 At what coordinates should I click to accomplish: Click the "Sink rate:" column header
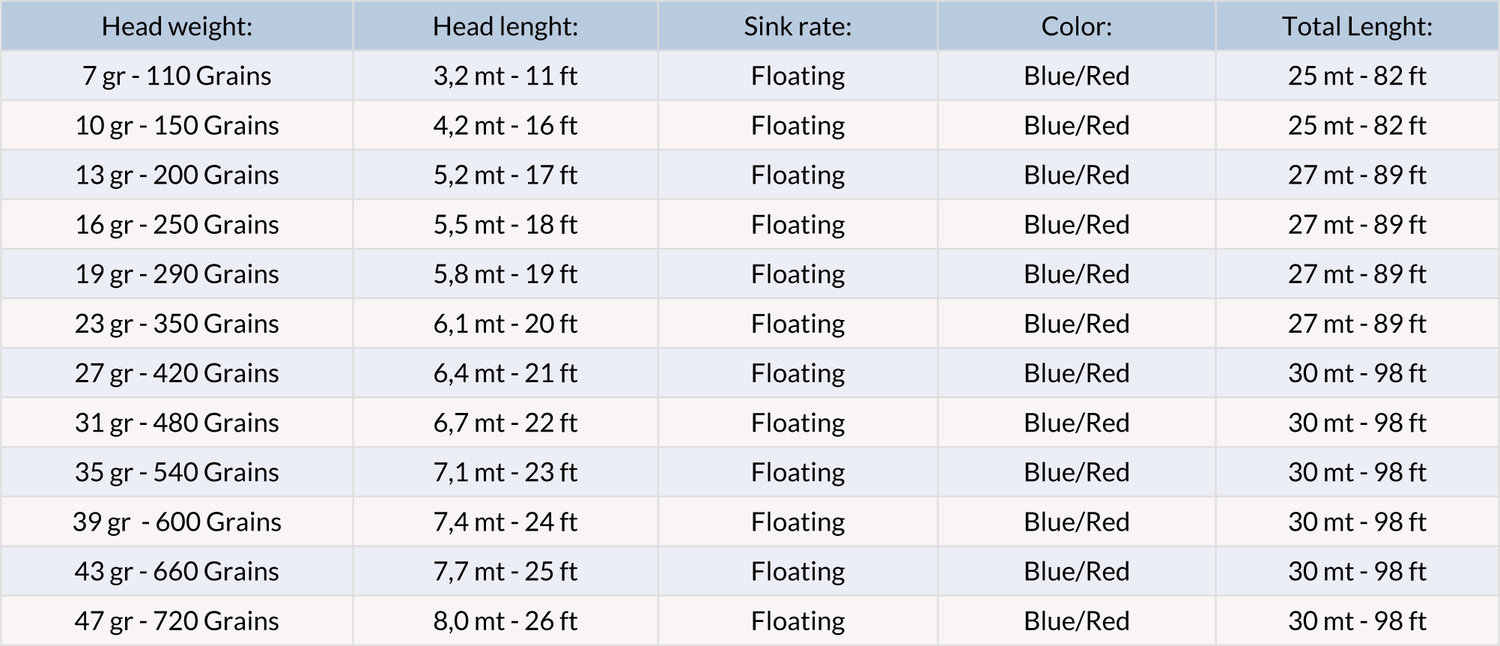pyautogui.click(x=797, y=27)
